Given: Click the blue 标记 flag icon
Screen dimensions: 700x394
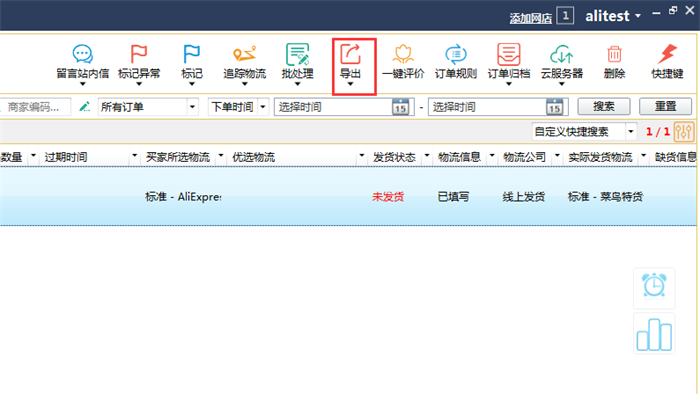Looking at the screenshot, I should click(192, 54).
